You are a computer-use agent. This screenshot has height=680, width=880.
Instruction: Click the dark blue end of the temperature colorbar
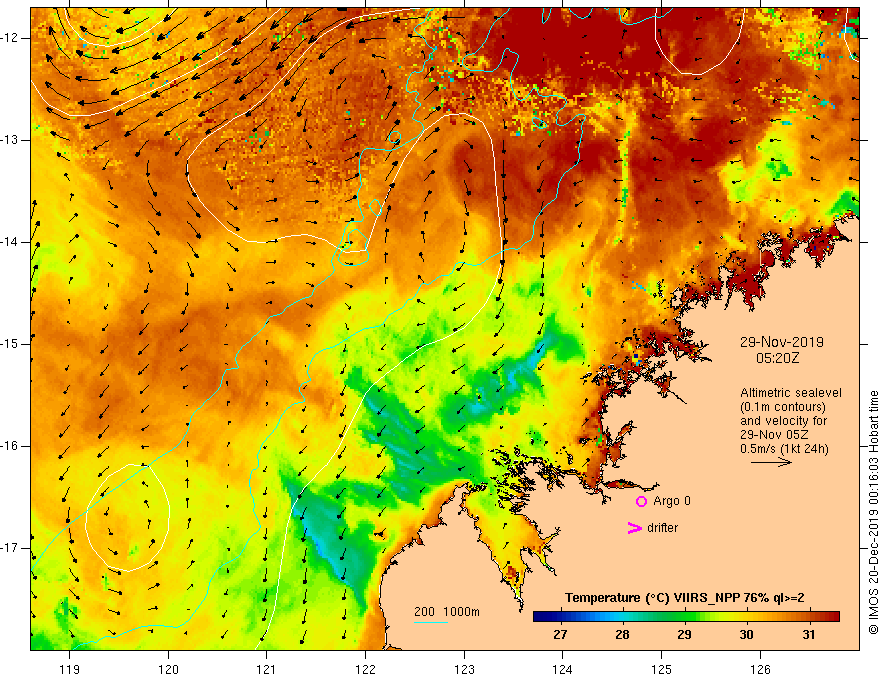tap(540, 617)
